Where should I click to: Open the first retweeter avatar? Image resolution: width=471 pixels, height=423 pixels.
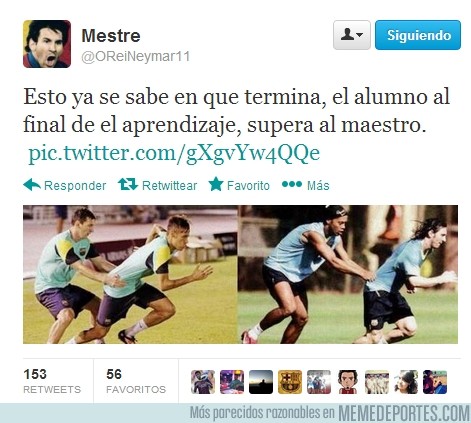click(x=203, y=382)
